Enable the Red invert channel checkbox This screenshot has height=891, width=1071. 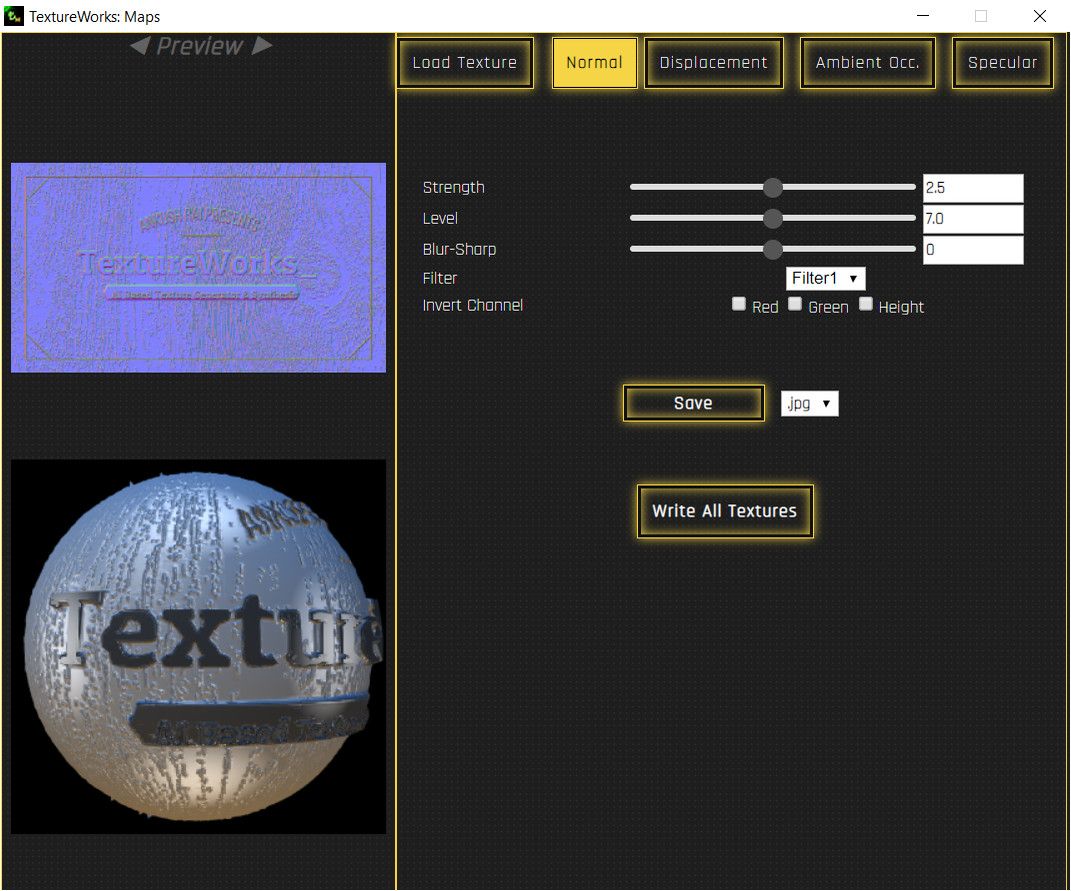pyautogui.click(x=739, y=303)
